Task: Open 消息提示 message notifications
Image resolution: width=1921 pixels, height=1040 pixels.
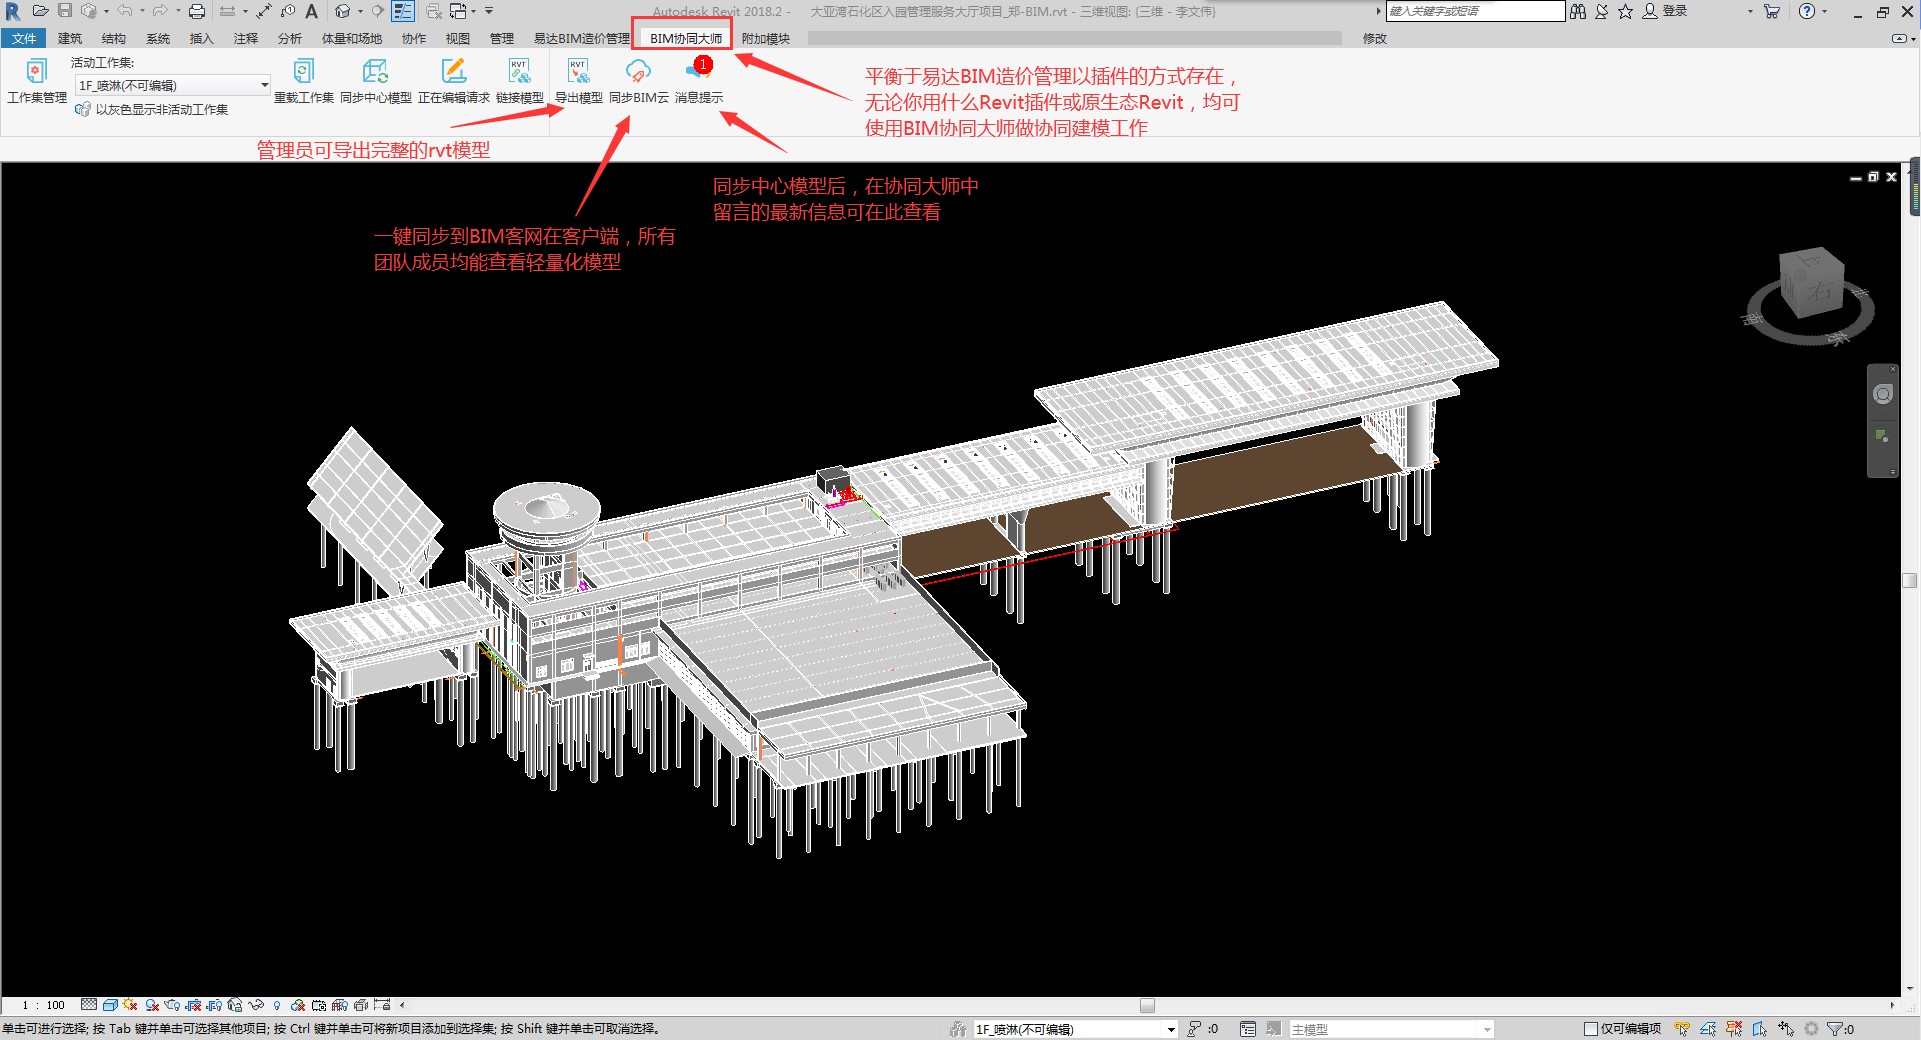Action: coord(698,81)
